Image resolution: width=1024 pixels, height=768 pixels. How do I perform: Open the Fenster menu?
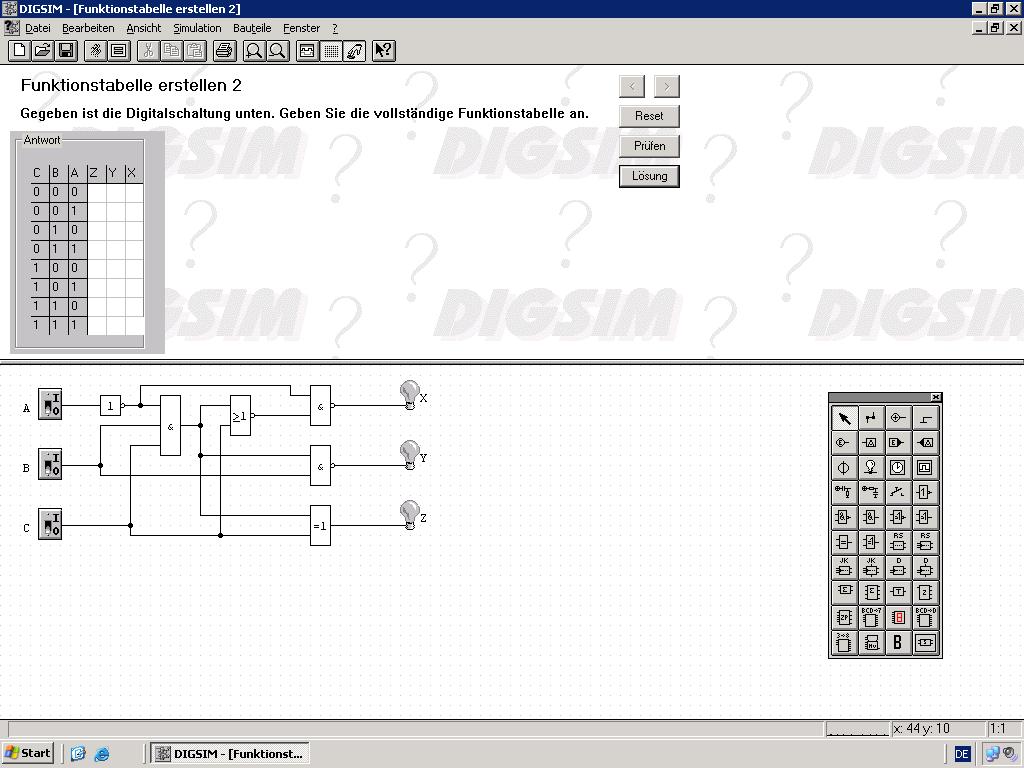click(302, 28)
